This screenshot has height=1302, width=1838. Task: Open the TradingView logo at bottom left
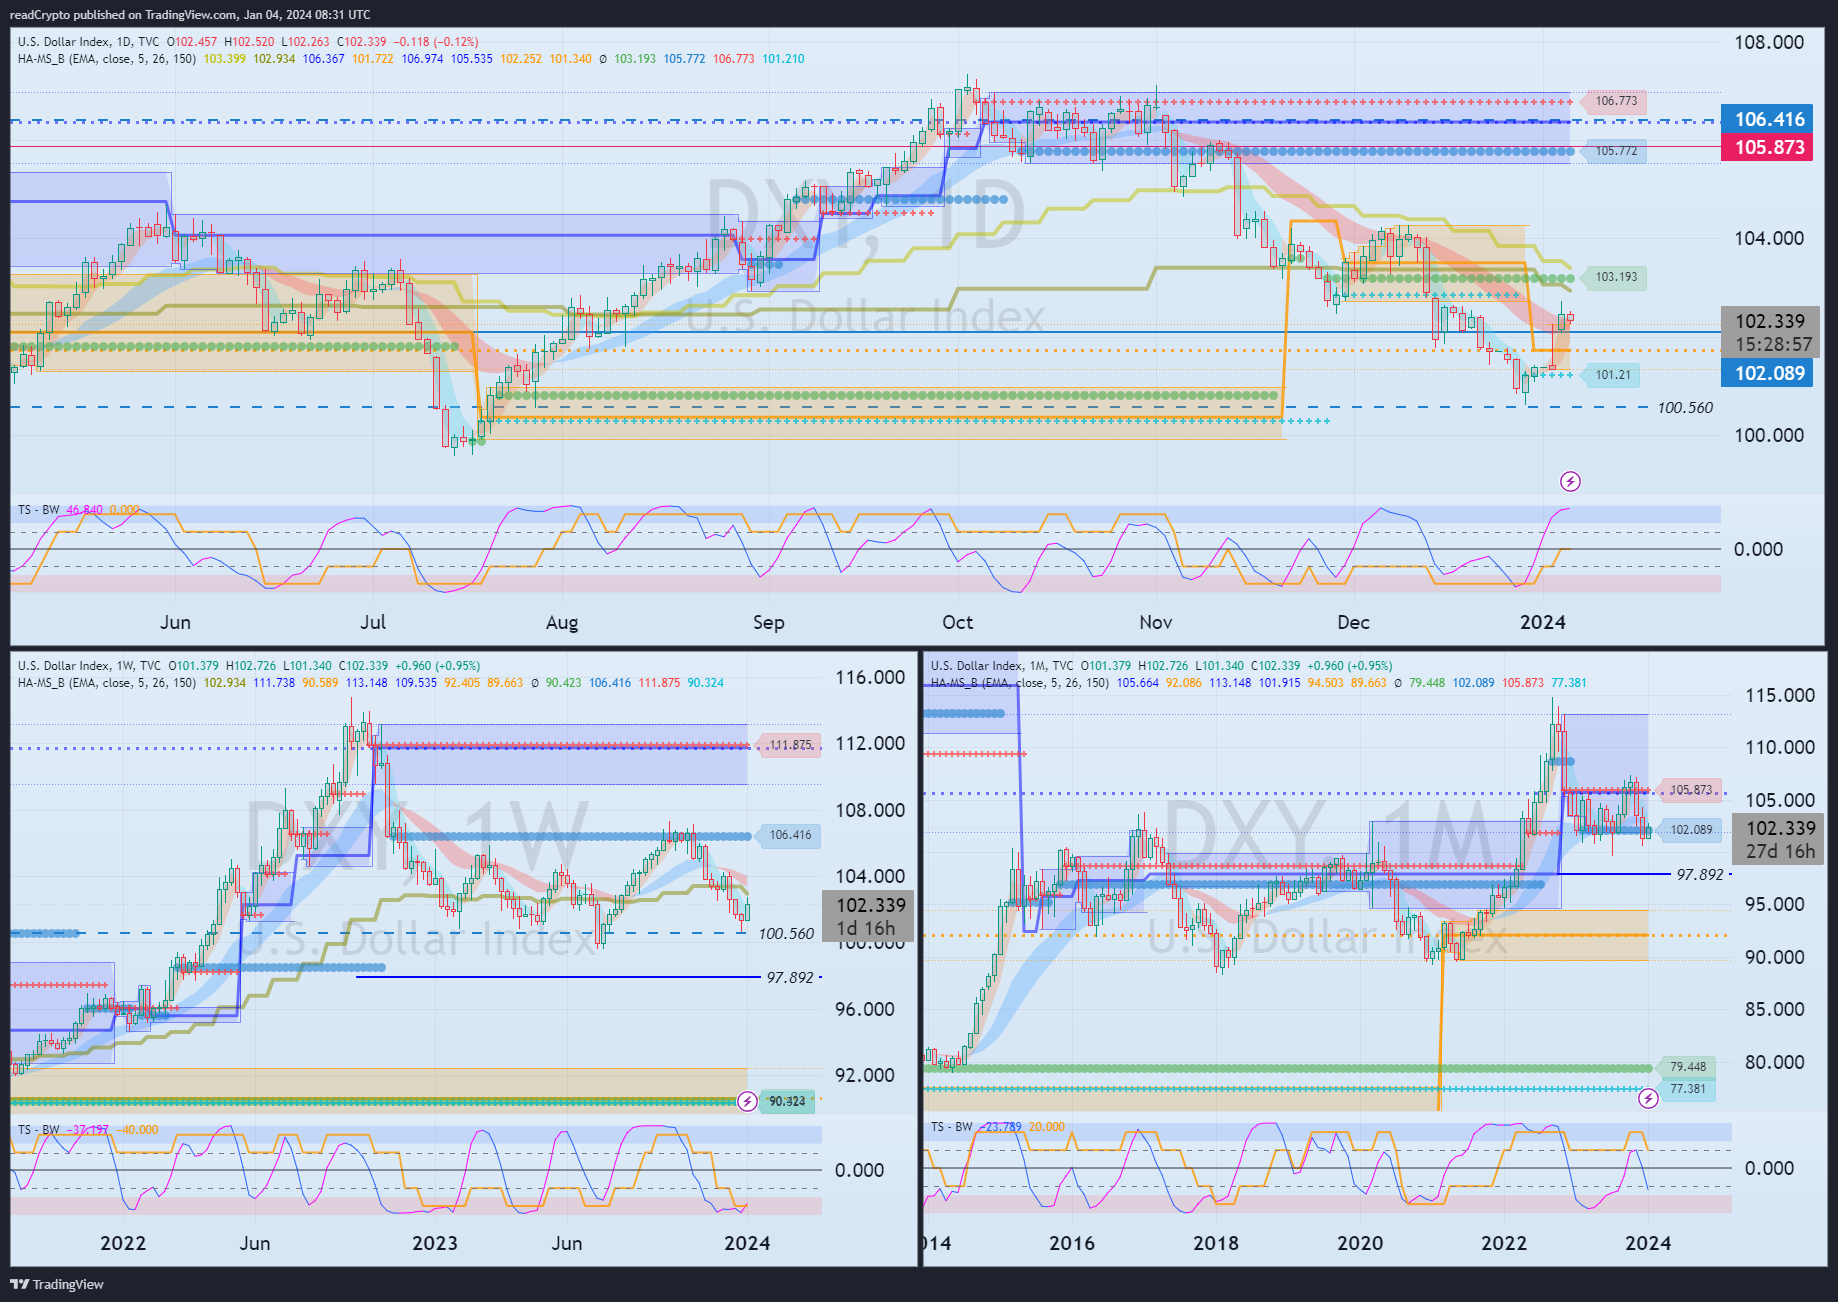click(57, 1284)
